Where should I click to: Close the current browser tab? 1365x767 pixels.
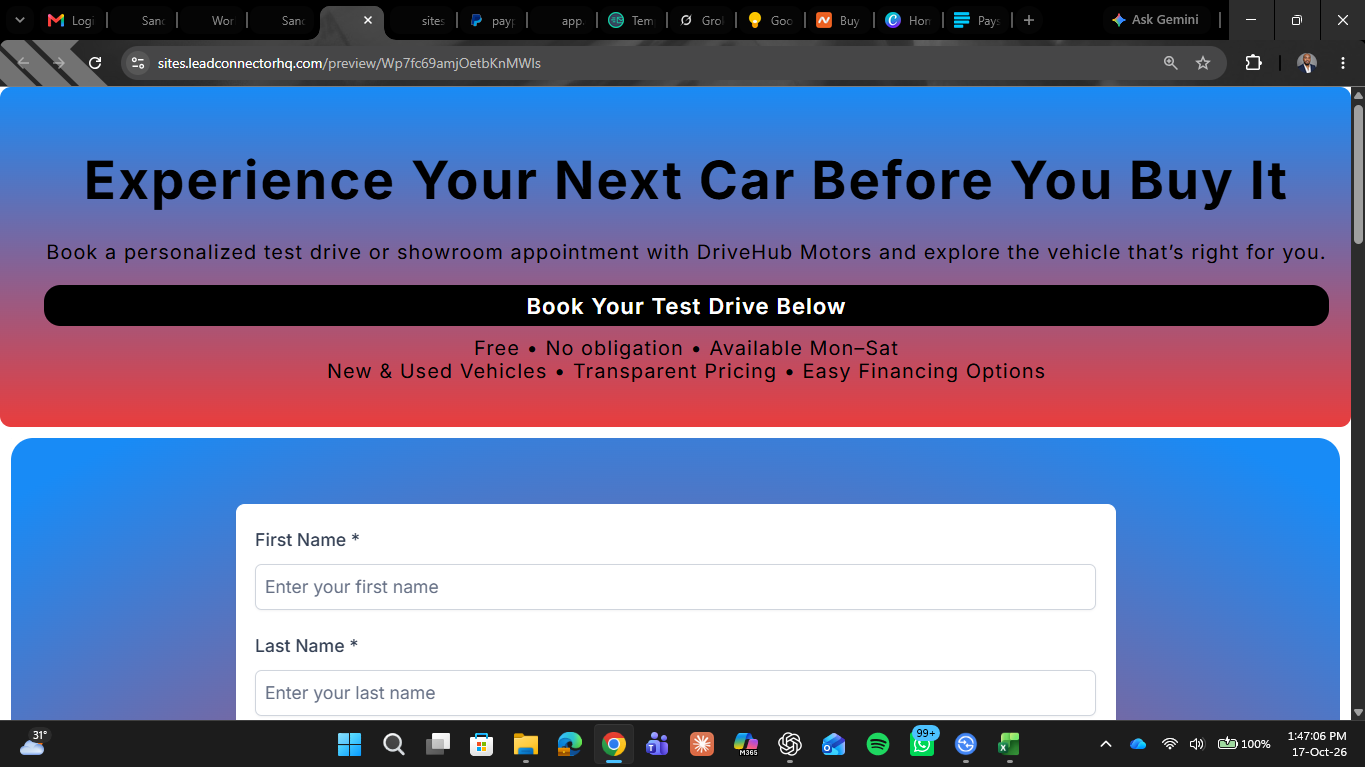pyautogui.click(x=367, y=20)
